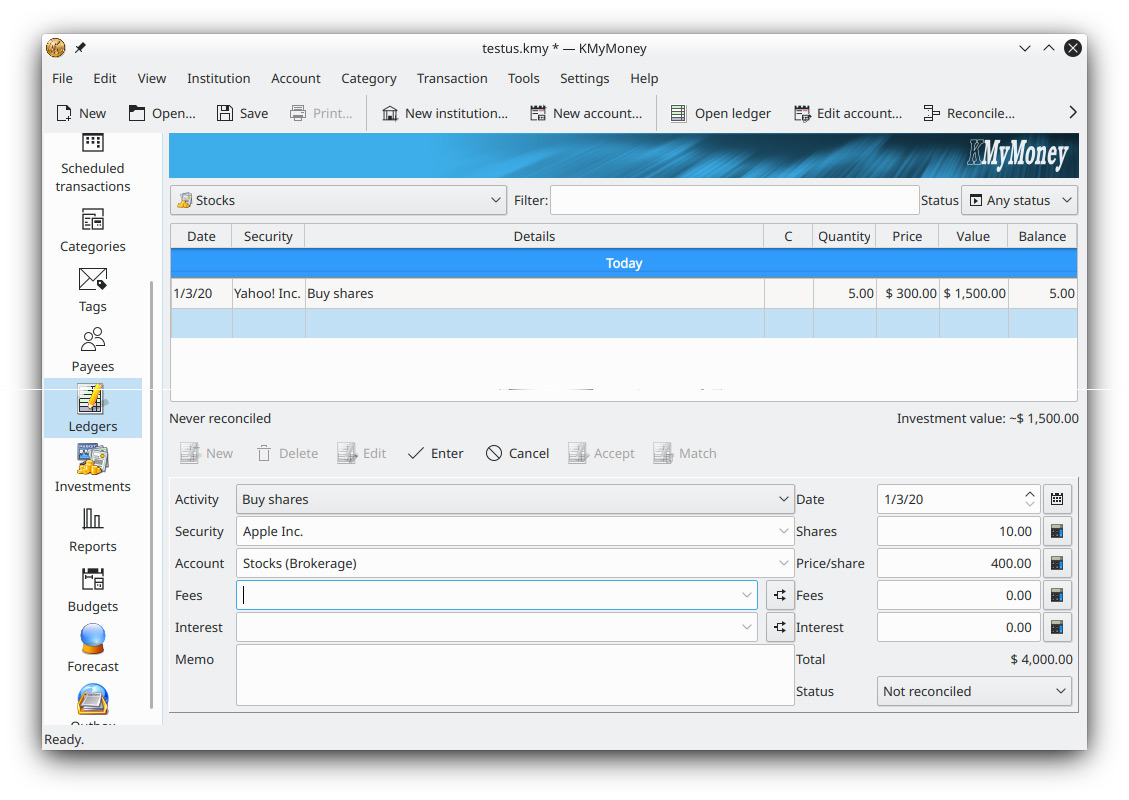Click the Enter button to save the transaction
Image resolution: width=1129 pixels, height=800 pixels.
[x=436, y=454]
